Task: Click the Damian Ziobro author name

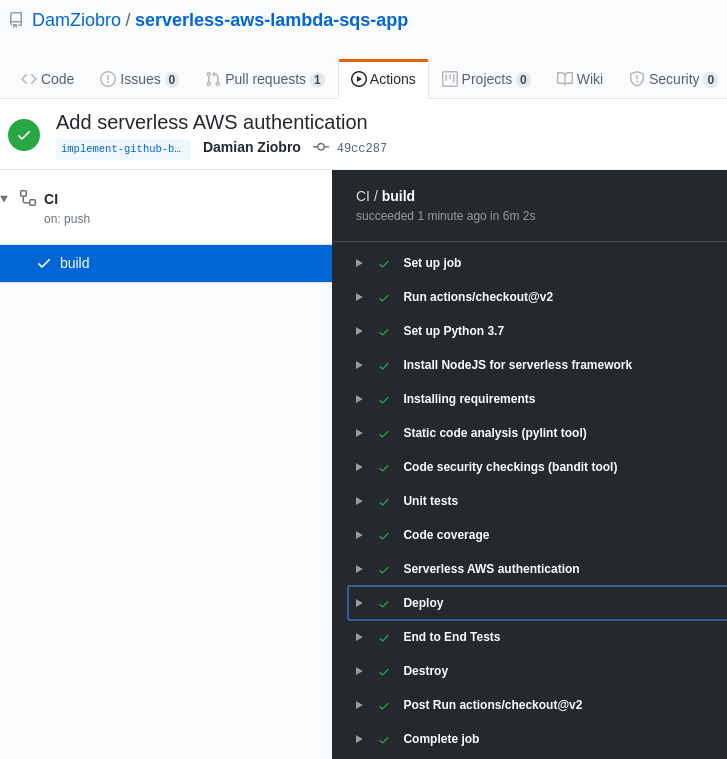Action: coord(252,147)
